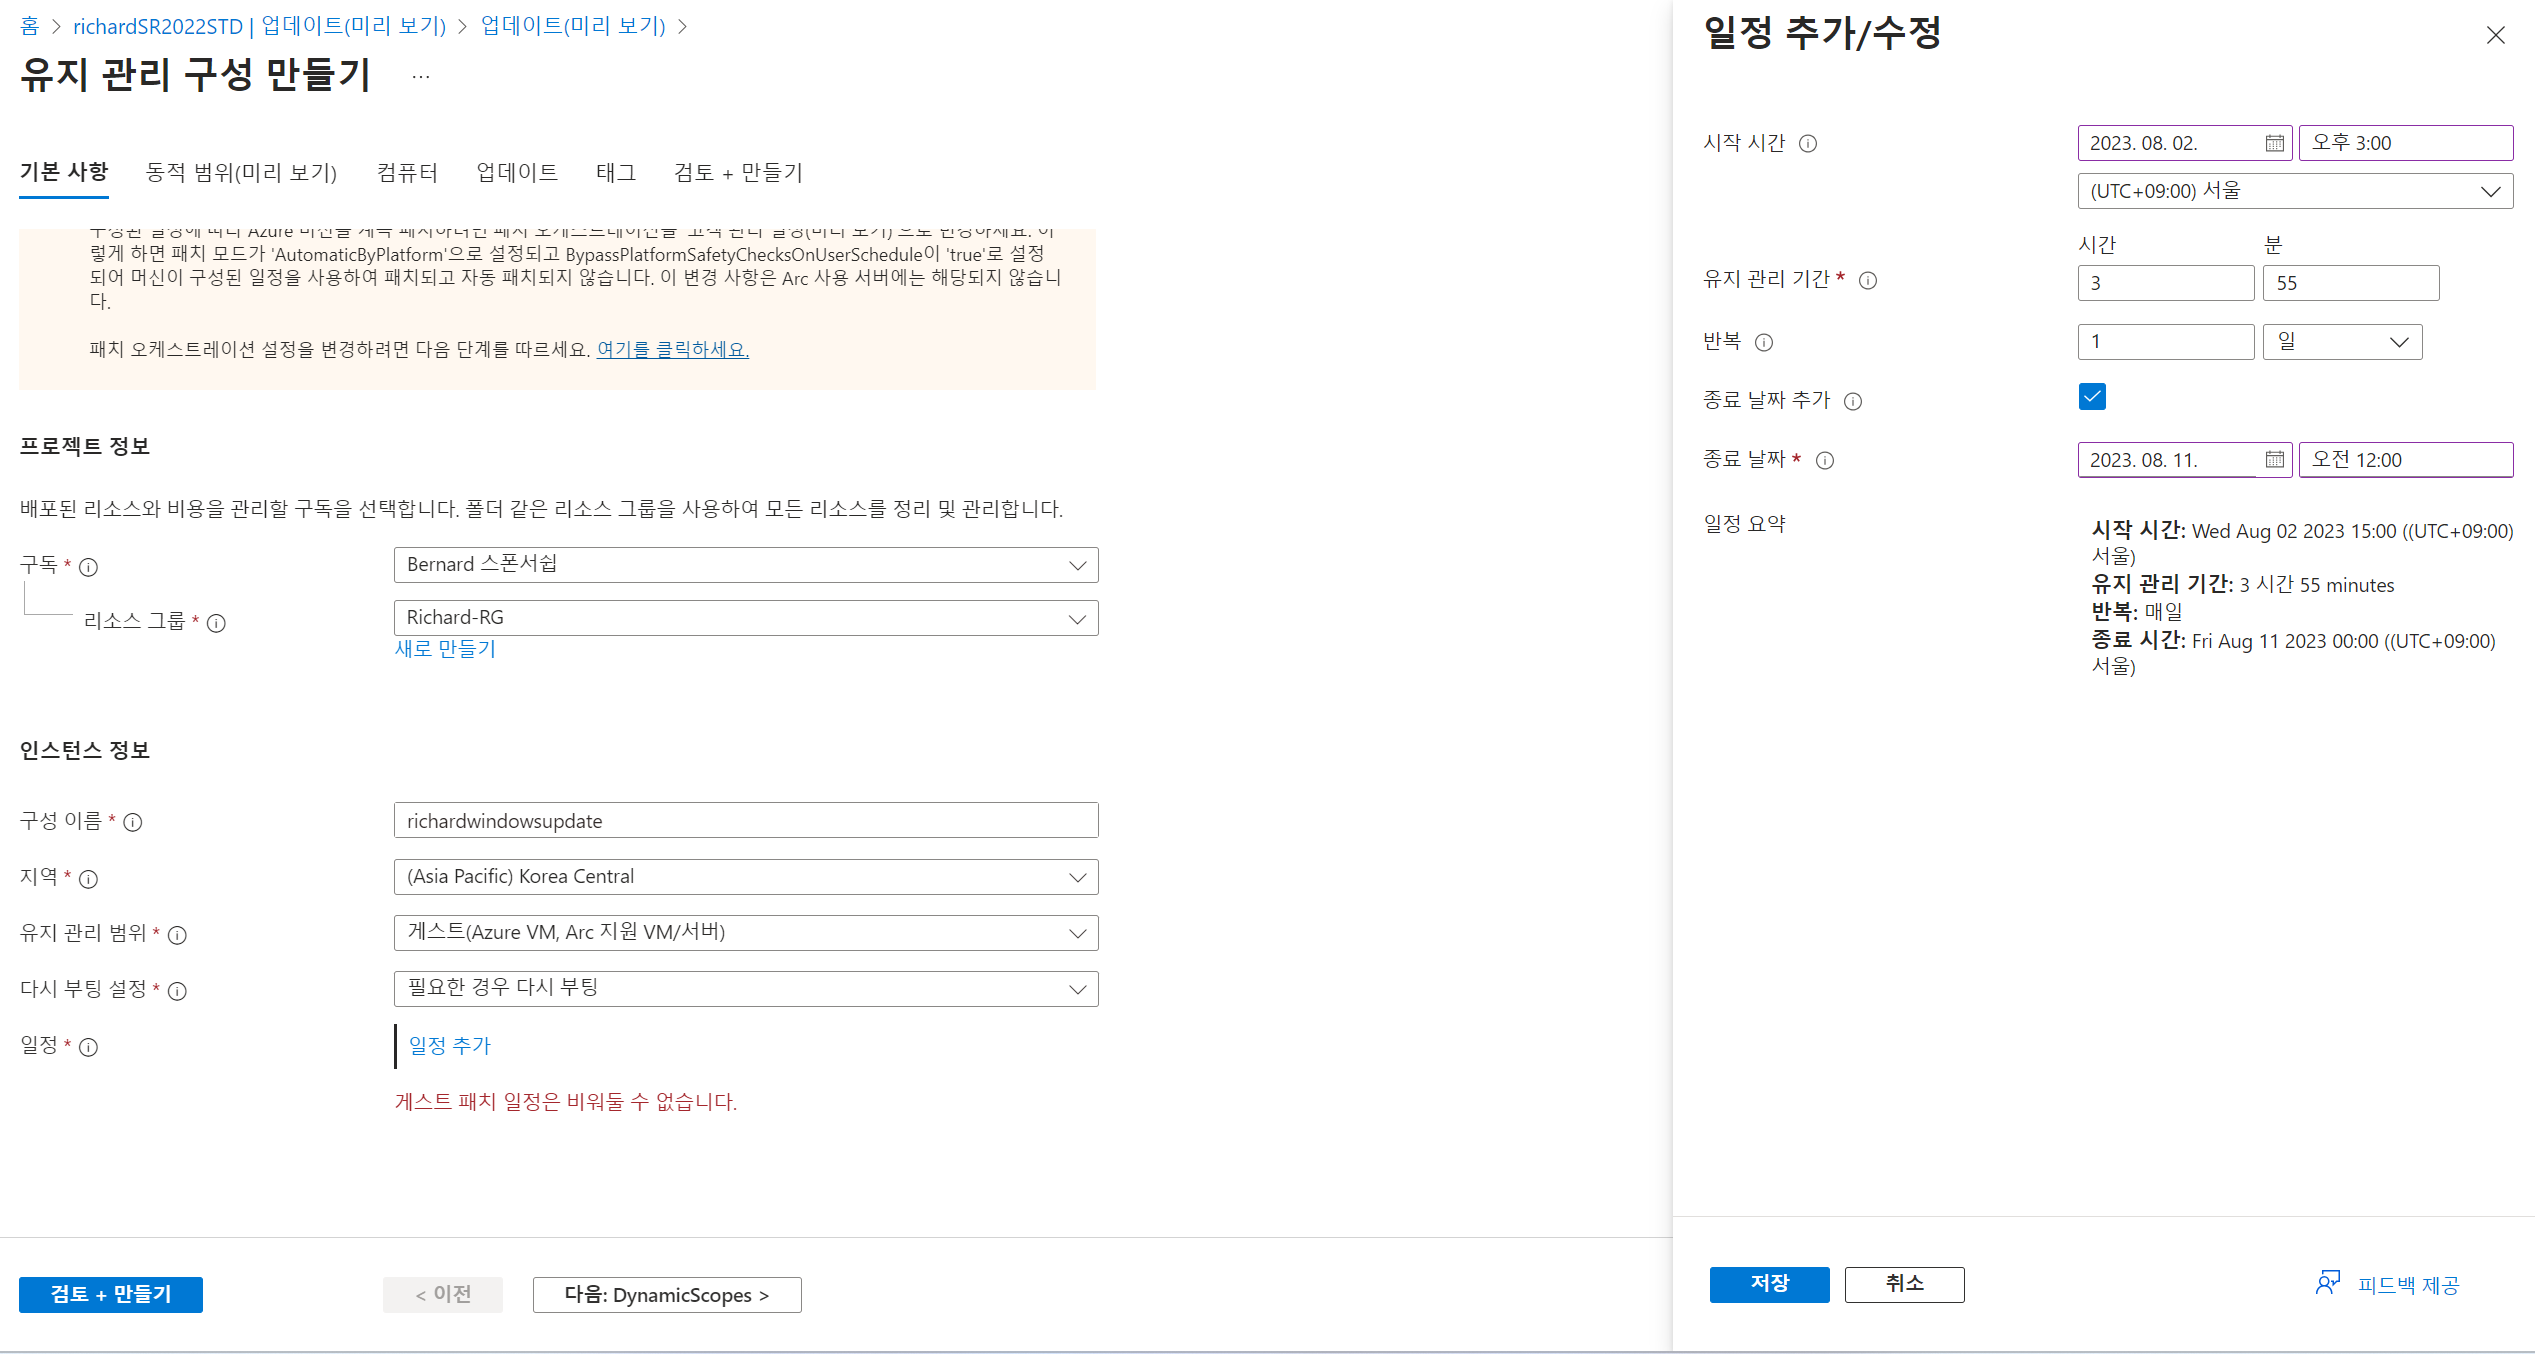The height and width of the screenshot is (1354, 2535).
Task: Click the 분 minutes field showing 55
Action: point(2350,283)
